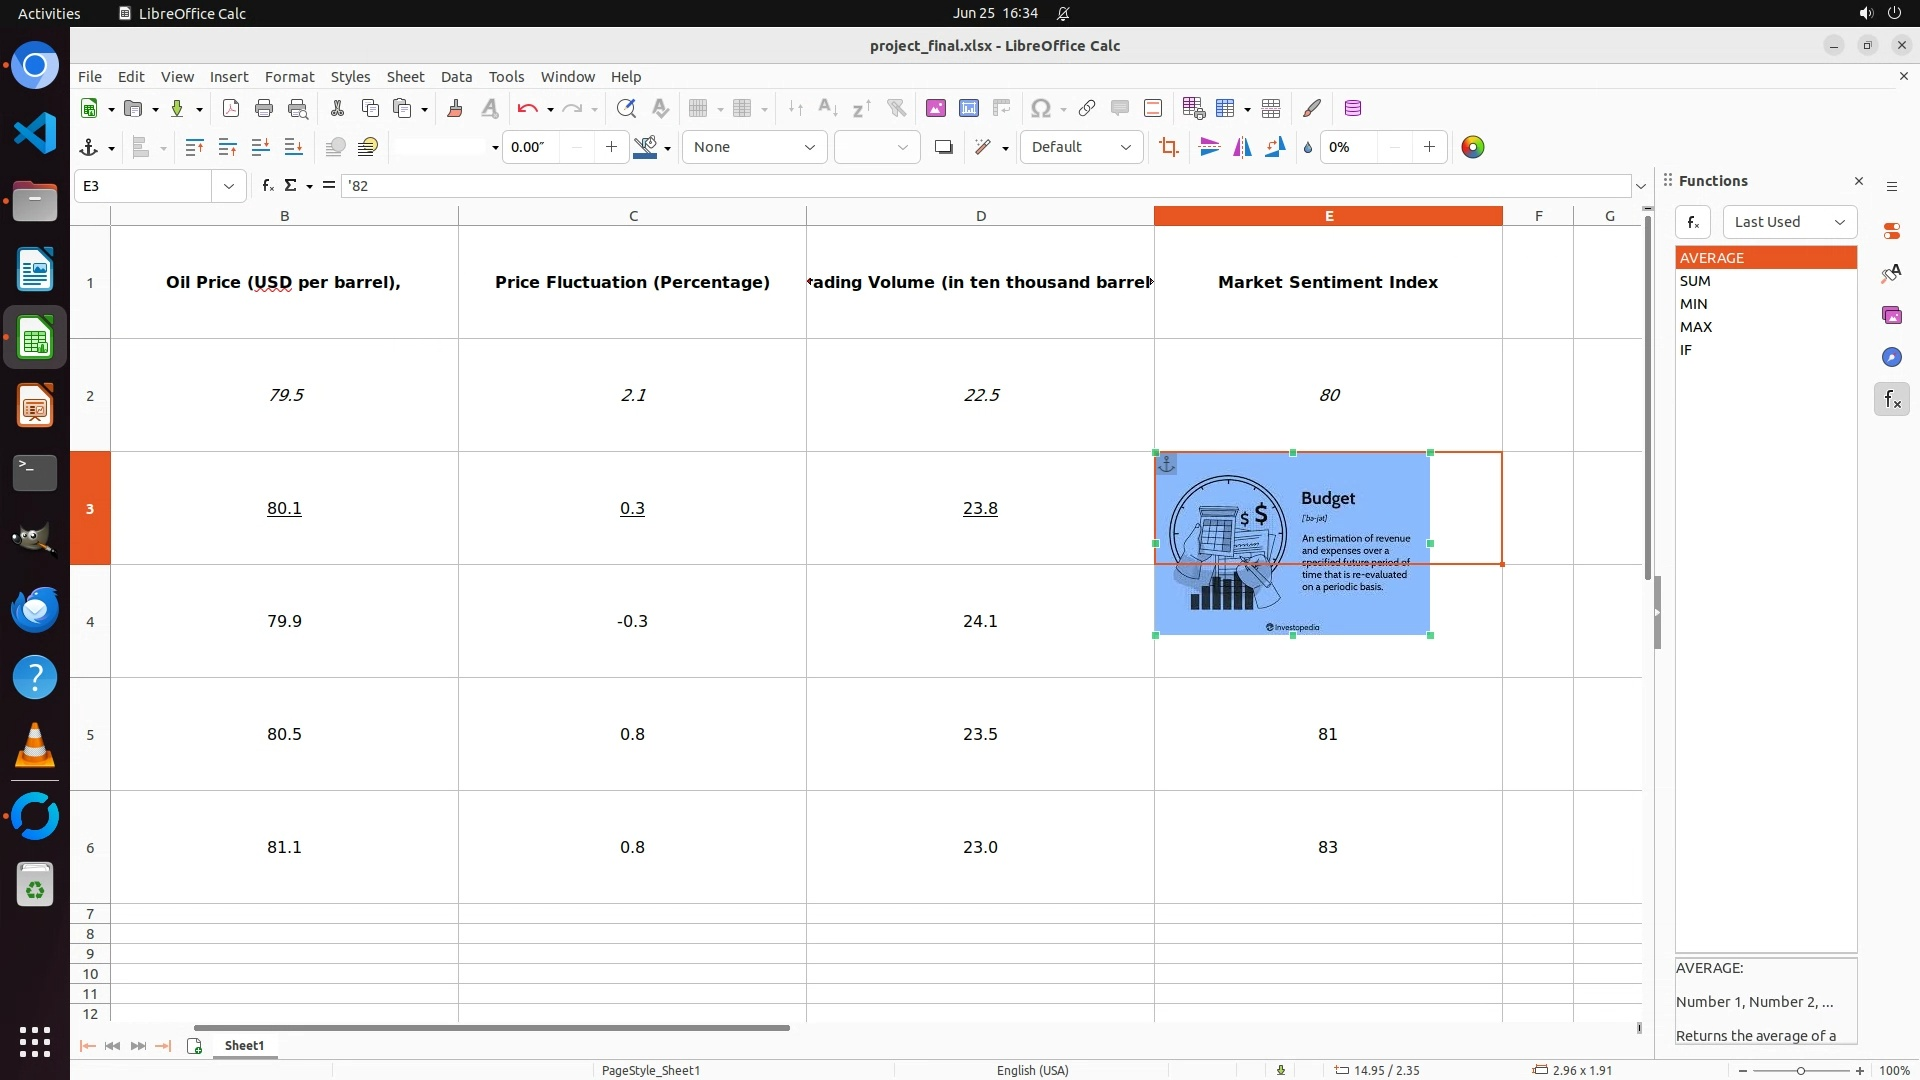The height and width of the screenshot is (1080, 1920).
Task: Open Function Wizard in formula bar
Action: click(x=267, y=186)
